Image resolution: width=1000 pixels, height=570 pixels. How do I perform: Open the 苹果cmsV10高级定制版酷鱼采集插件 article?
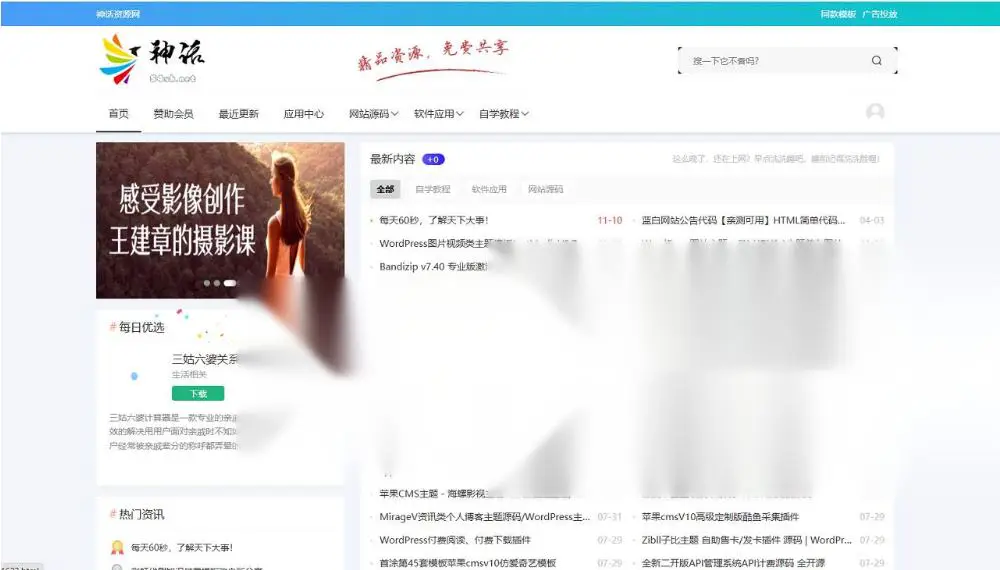click(720, 516)
